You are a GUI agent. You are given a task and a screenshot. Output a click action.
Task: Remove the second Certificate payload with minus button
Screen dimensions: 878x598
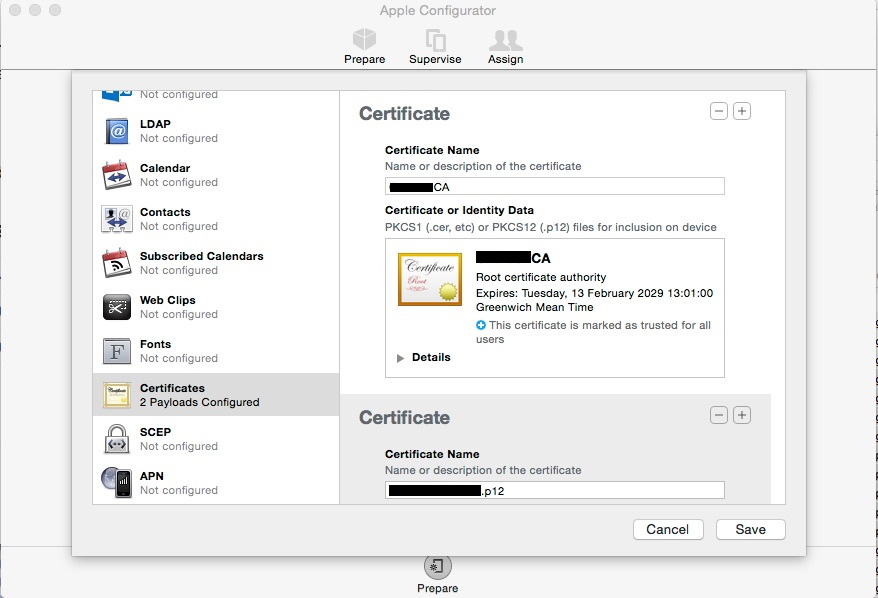[718, 414]
